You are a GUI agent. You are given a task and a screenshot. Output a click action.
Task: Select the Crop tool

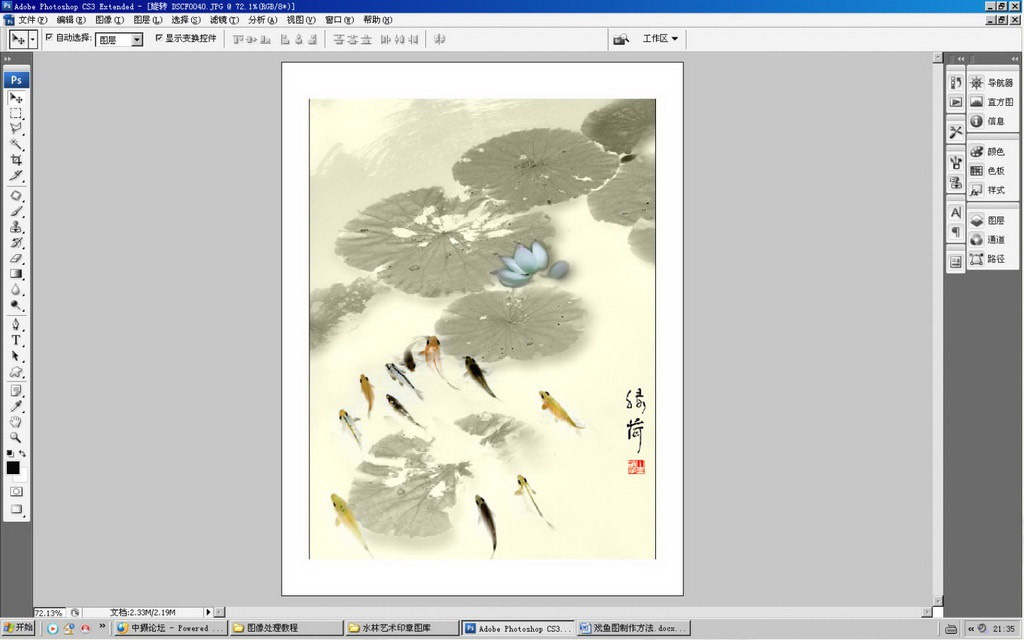[x=16, y=159]
